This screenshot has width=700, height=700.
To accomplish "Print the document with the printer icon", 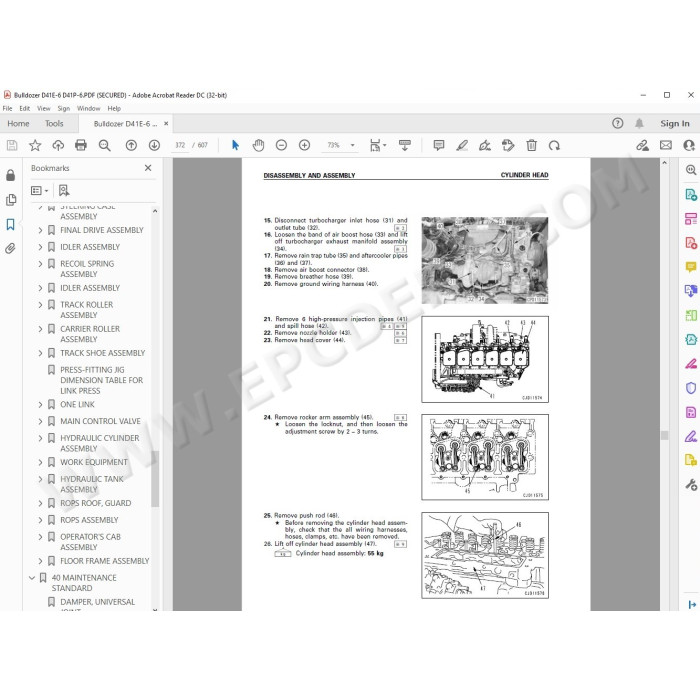I will point(81,145).
